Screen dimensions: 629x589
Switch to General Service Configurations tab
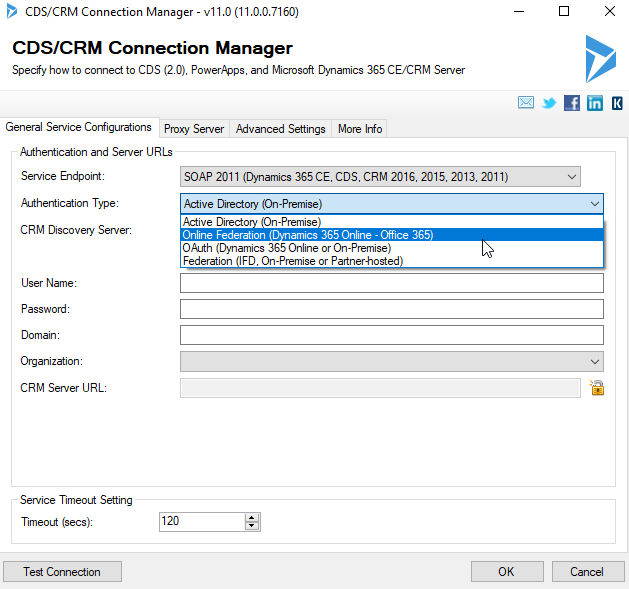click(x=79, y=127)
